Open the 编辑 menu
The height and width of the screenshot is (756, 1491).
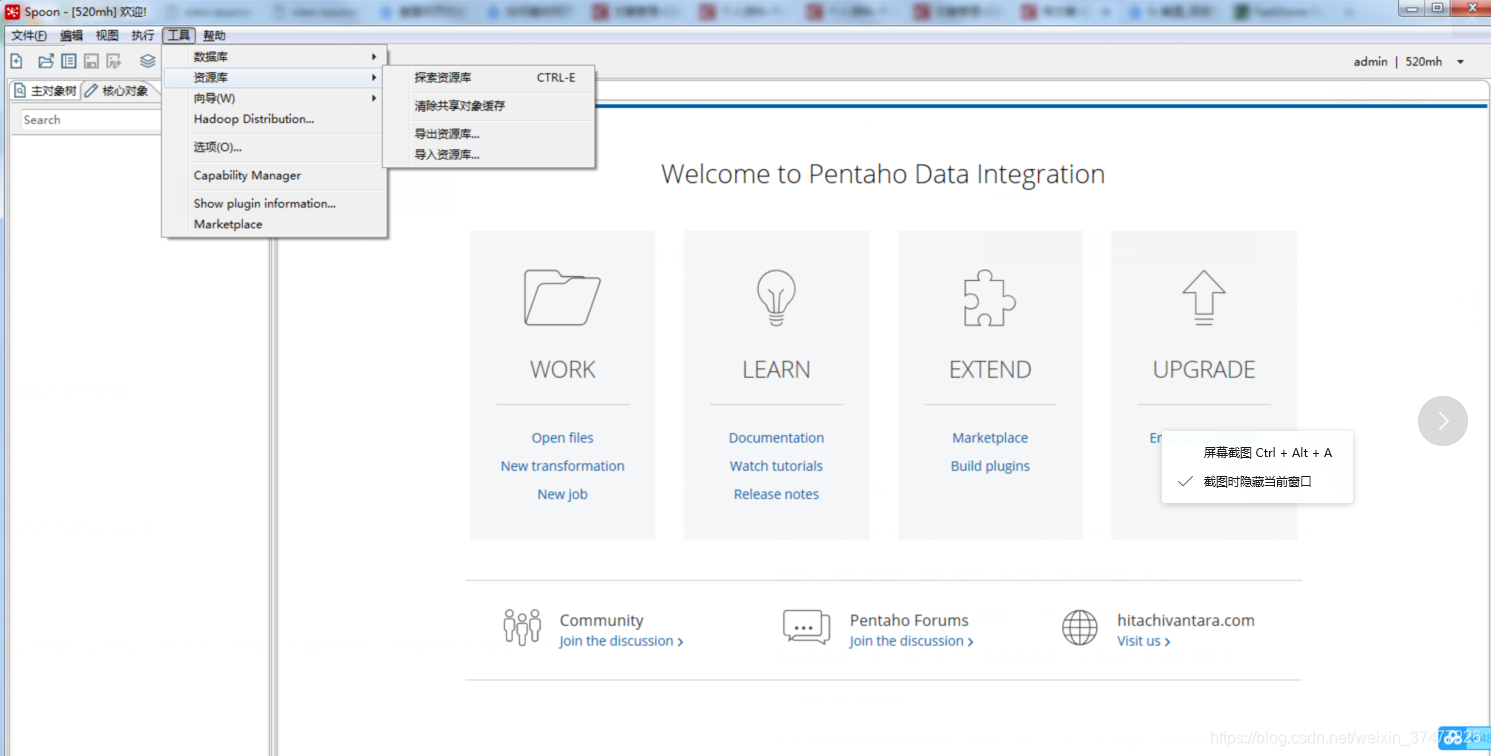point(71,35)
